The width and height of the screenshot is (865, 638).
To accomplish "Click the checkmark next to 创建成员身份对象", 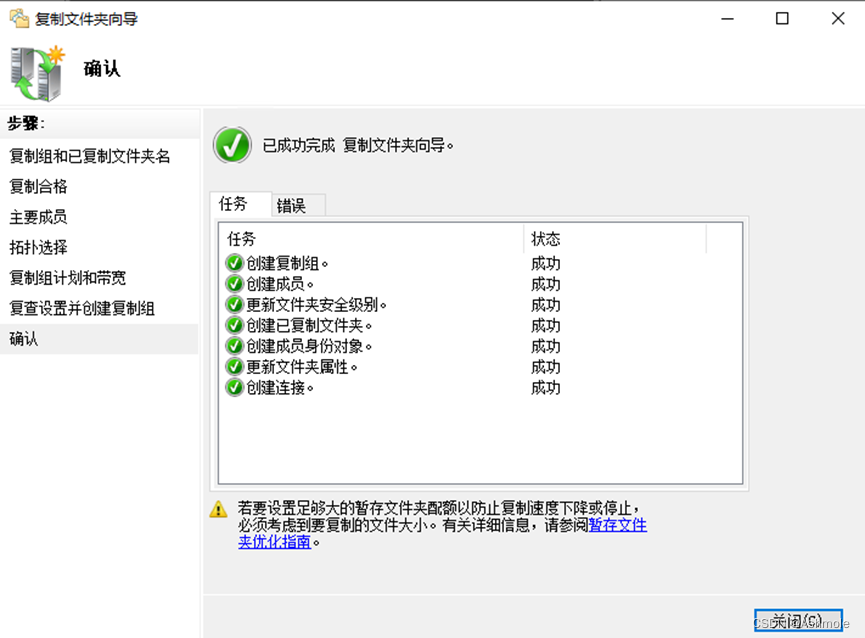I will (x=233, y=346).
